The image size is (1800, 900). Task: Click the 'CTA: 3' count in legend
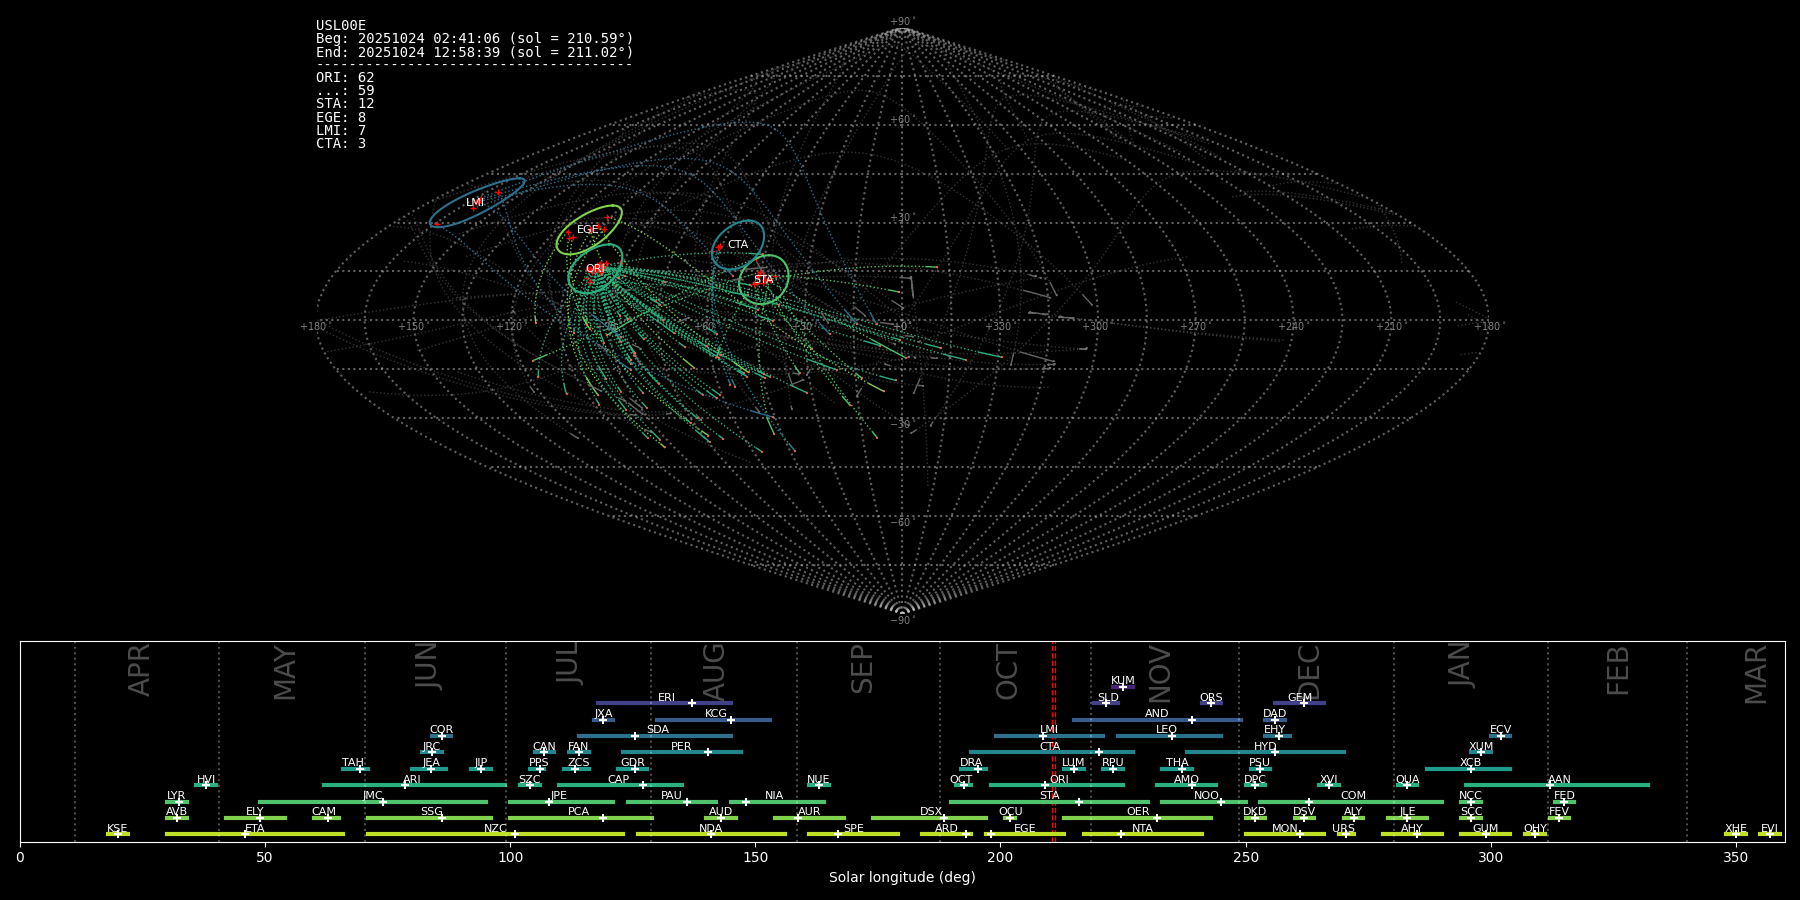[x=341, y=144]
